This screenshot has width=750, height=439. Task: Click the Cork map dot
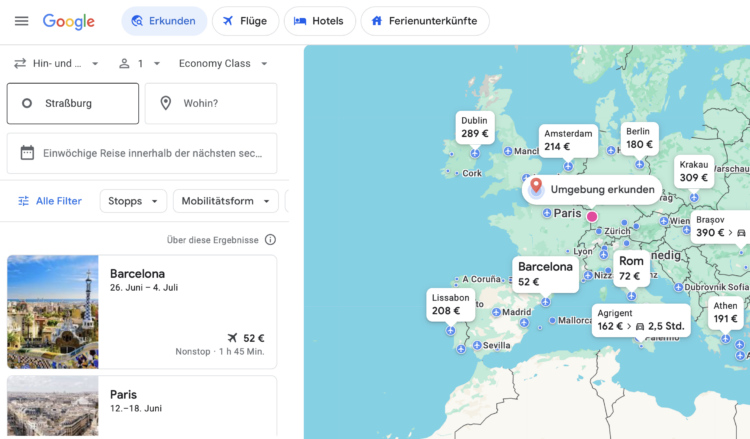click(x=457, y=173)
